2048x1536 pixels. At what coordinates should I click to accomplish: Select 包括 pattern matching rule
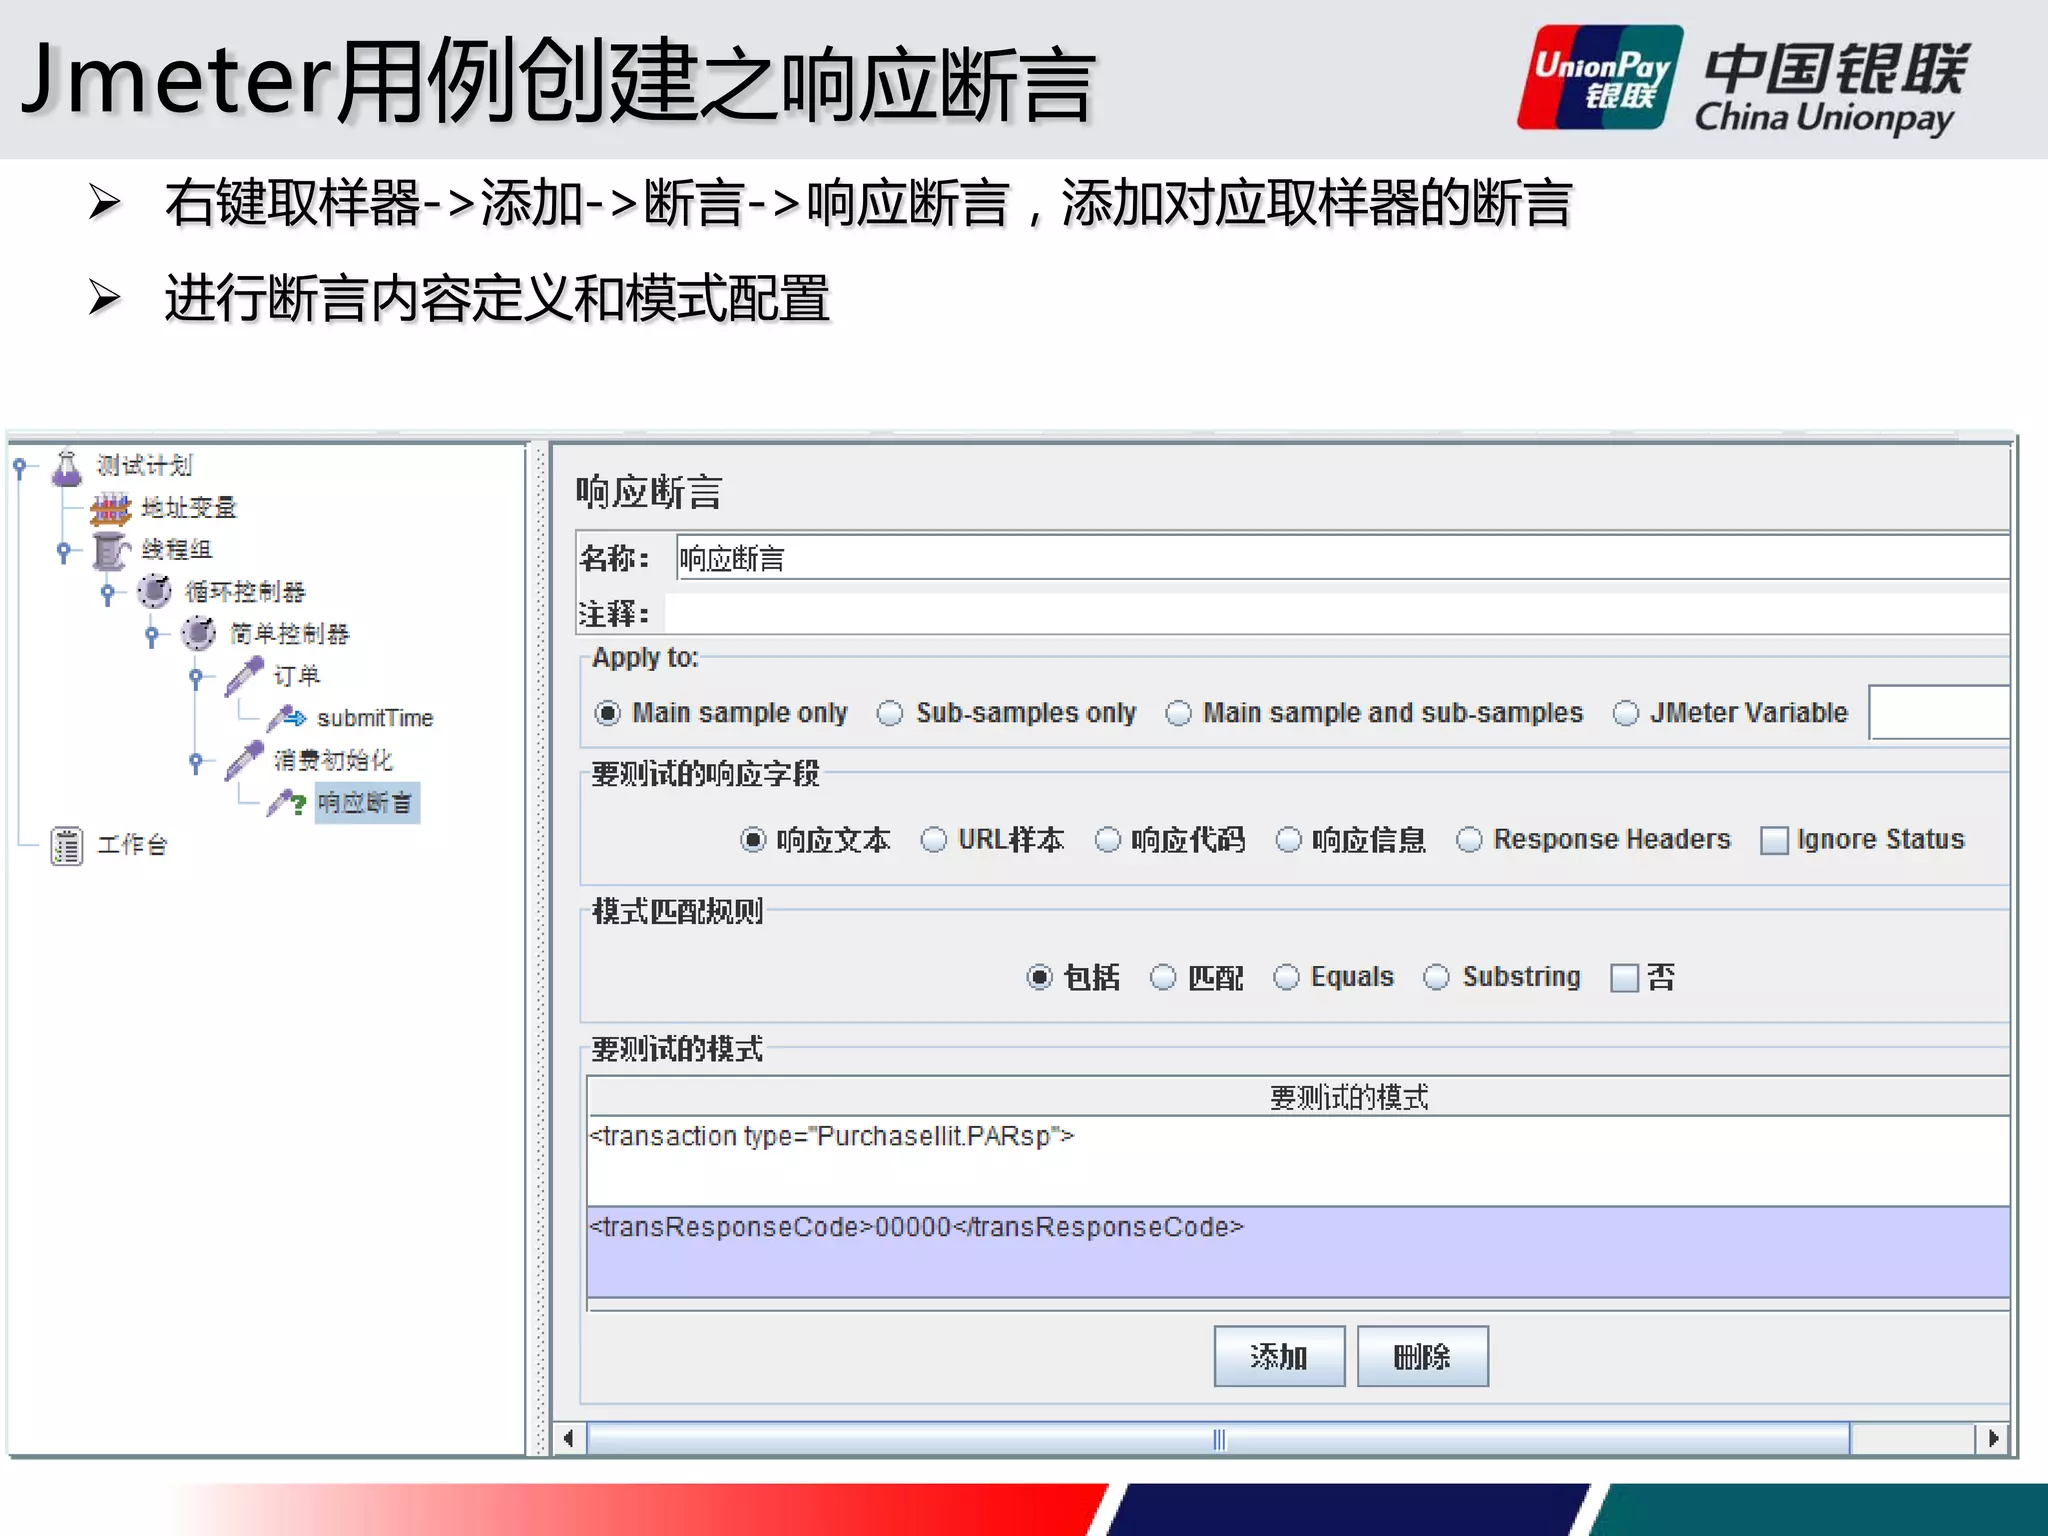click(x=1040, y=977)
